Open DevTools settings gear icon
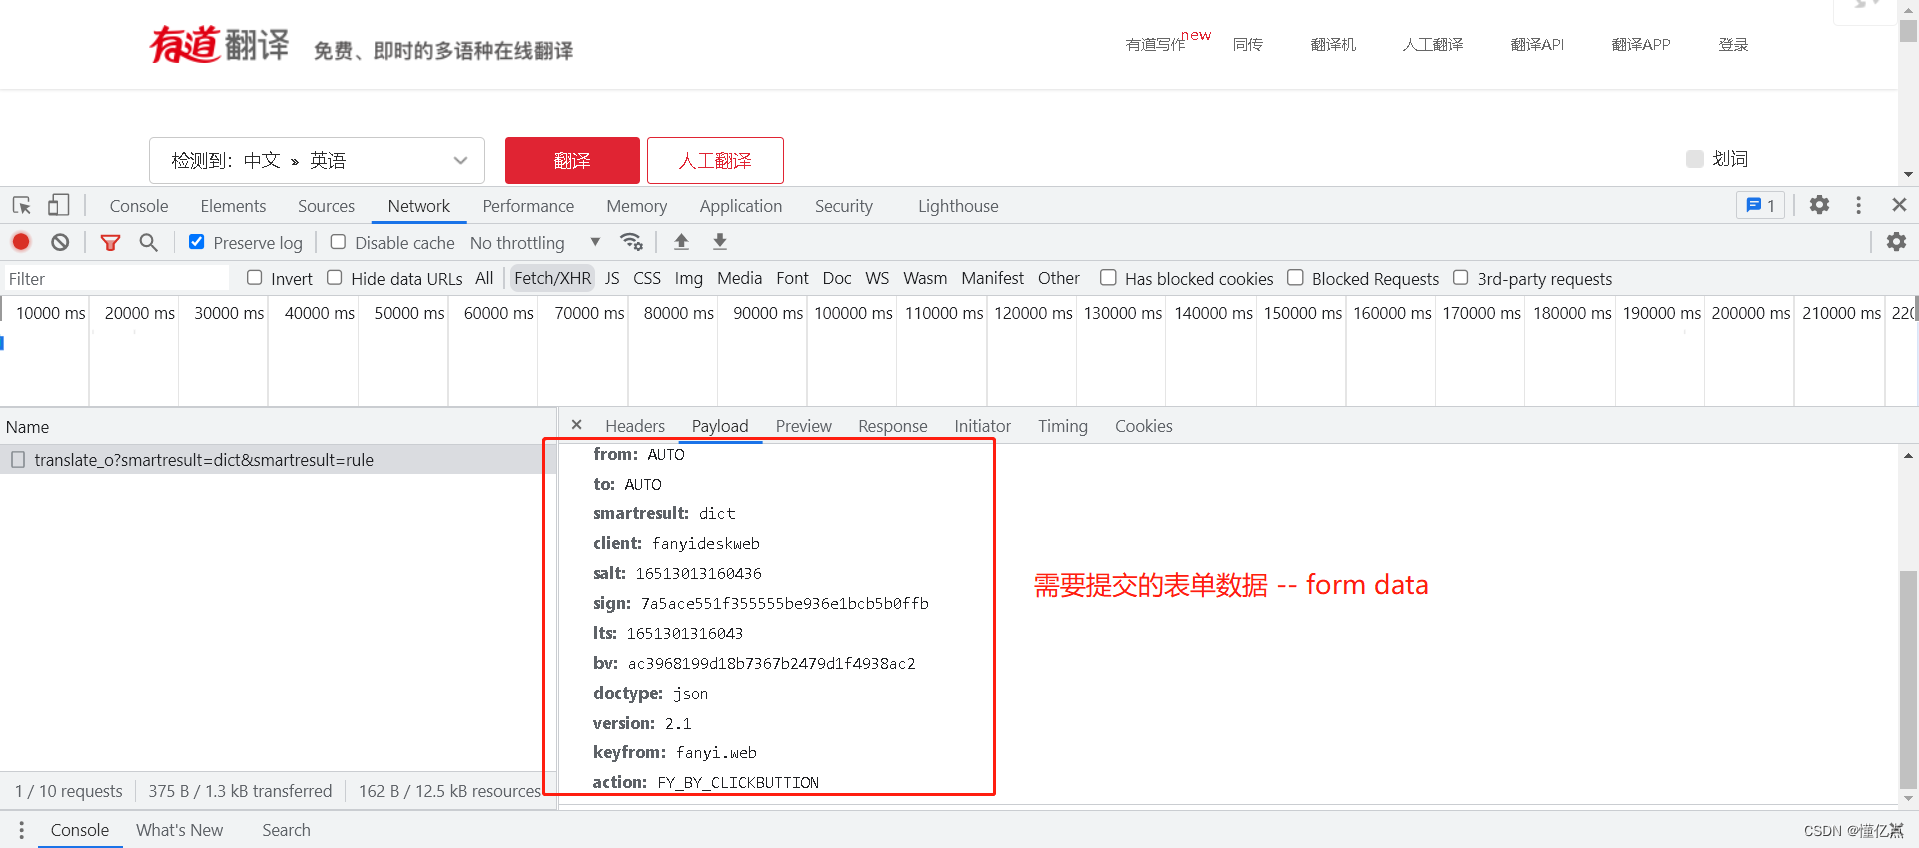 click(1819, 205)
